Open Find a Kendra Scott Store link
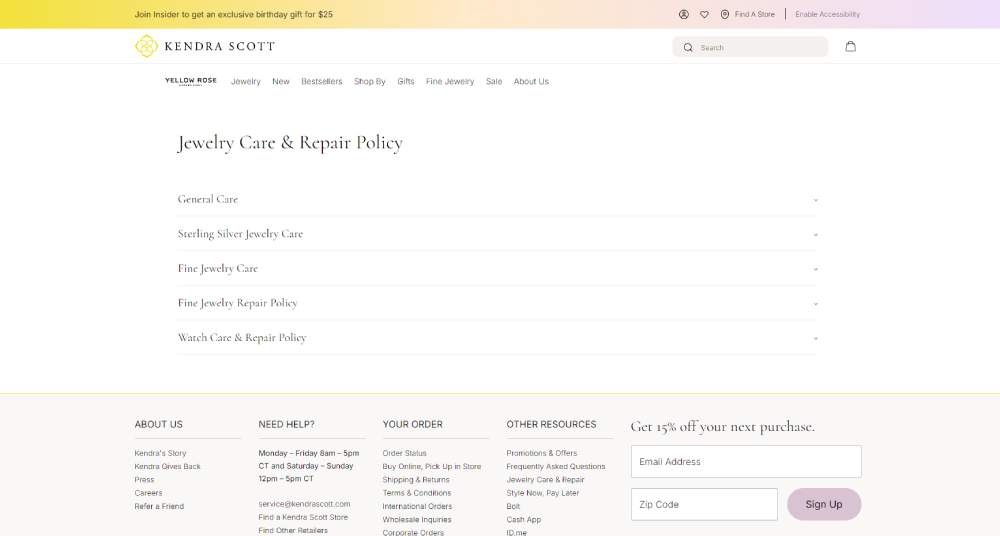The height and width of the screenshot is (536, 1000). coord(303,517)
